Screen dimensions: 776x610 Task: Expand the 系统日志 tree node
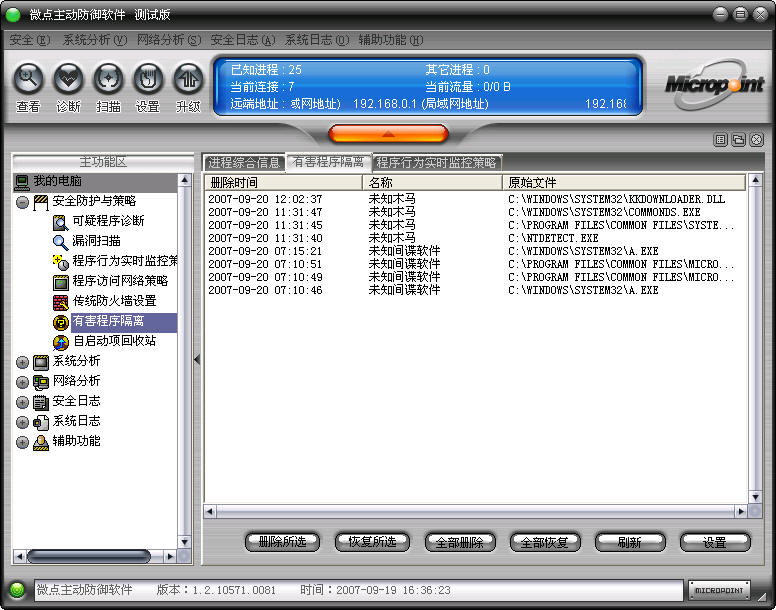(x=22, y=422)
